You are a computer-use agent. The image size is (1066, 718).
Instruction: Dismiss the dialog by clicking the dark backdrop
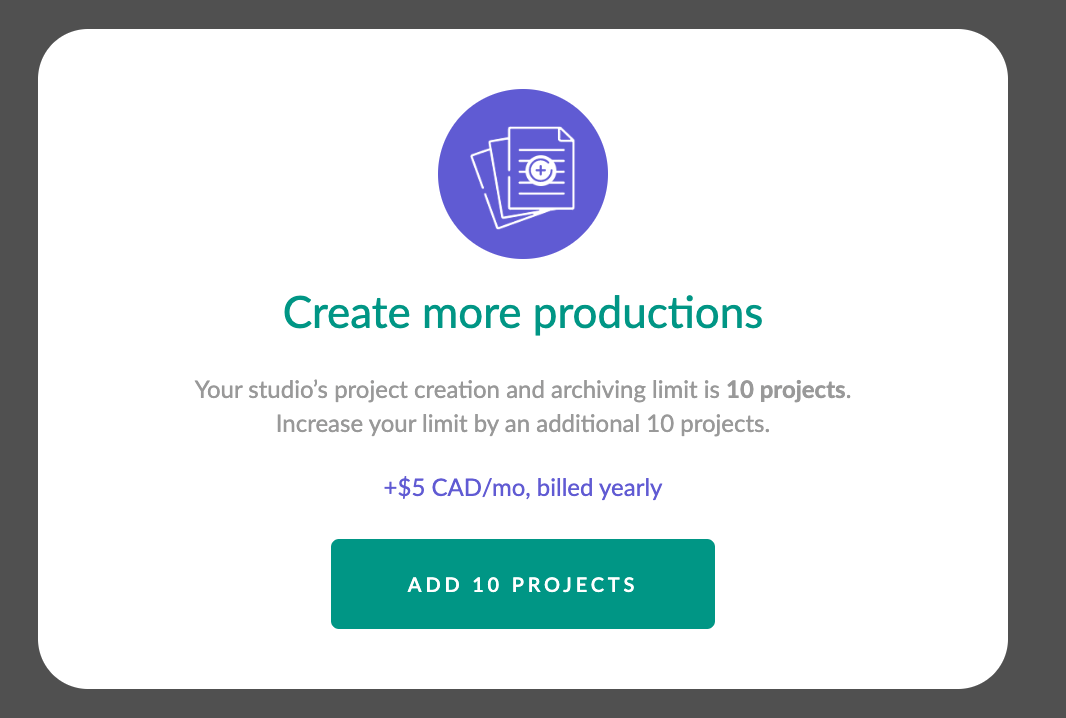coord(17,359)
